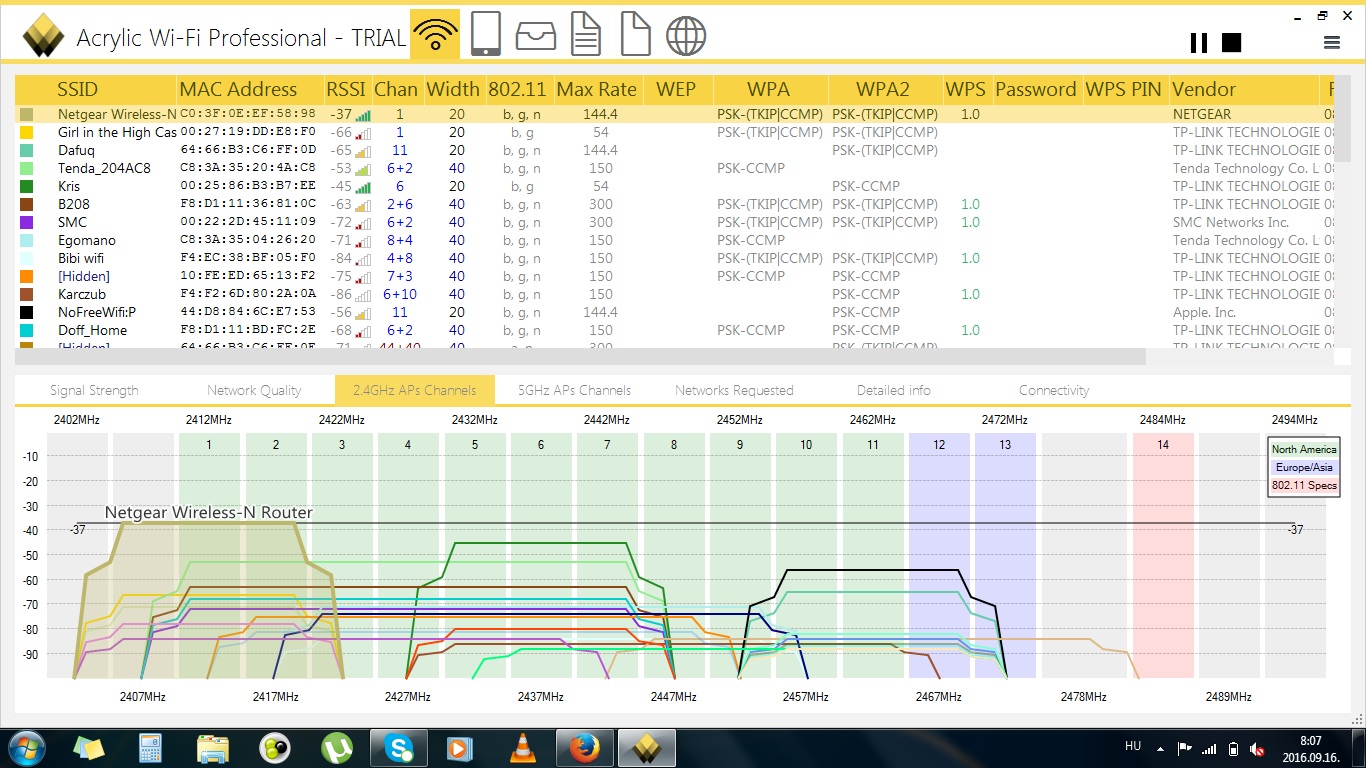Sort by RSSI column header
Image resolution: width=1366 pixels, height=768 pixels.
click(346, 89)
